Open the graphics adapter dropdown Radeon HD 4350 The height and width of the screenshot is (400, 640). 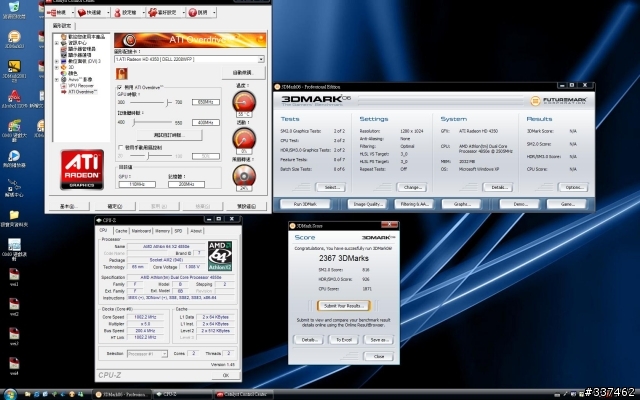tap(189, 60)
